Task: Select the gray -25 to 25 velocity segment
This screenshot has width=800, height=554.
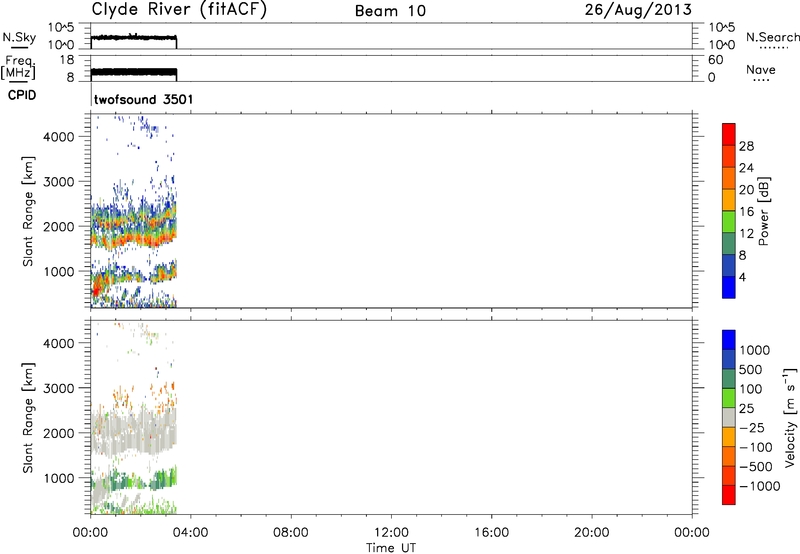Action: click(729, 417)
